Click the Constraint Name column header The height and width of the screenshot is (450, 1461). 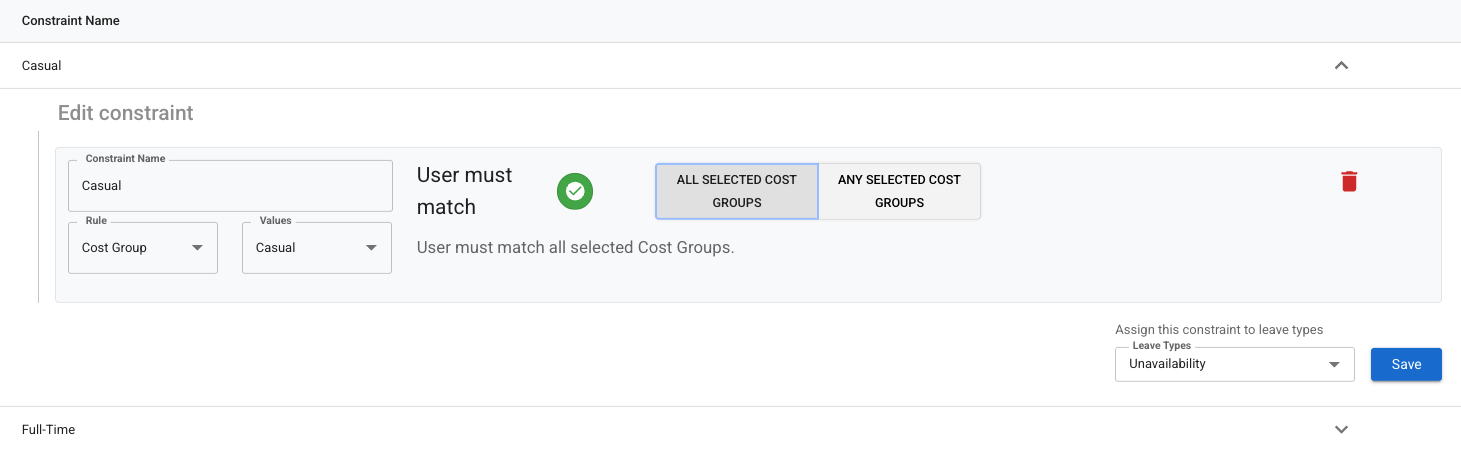point(71,20)
